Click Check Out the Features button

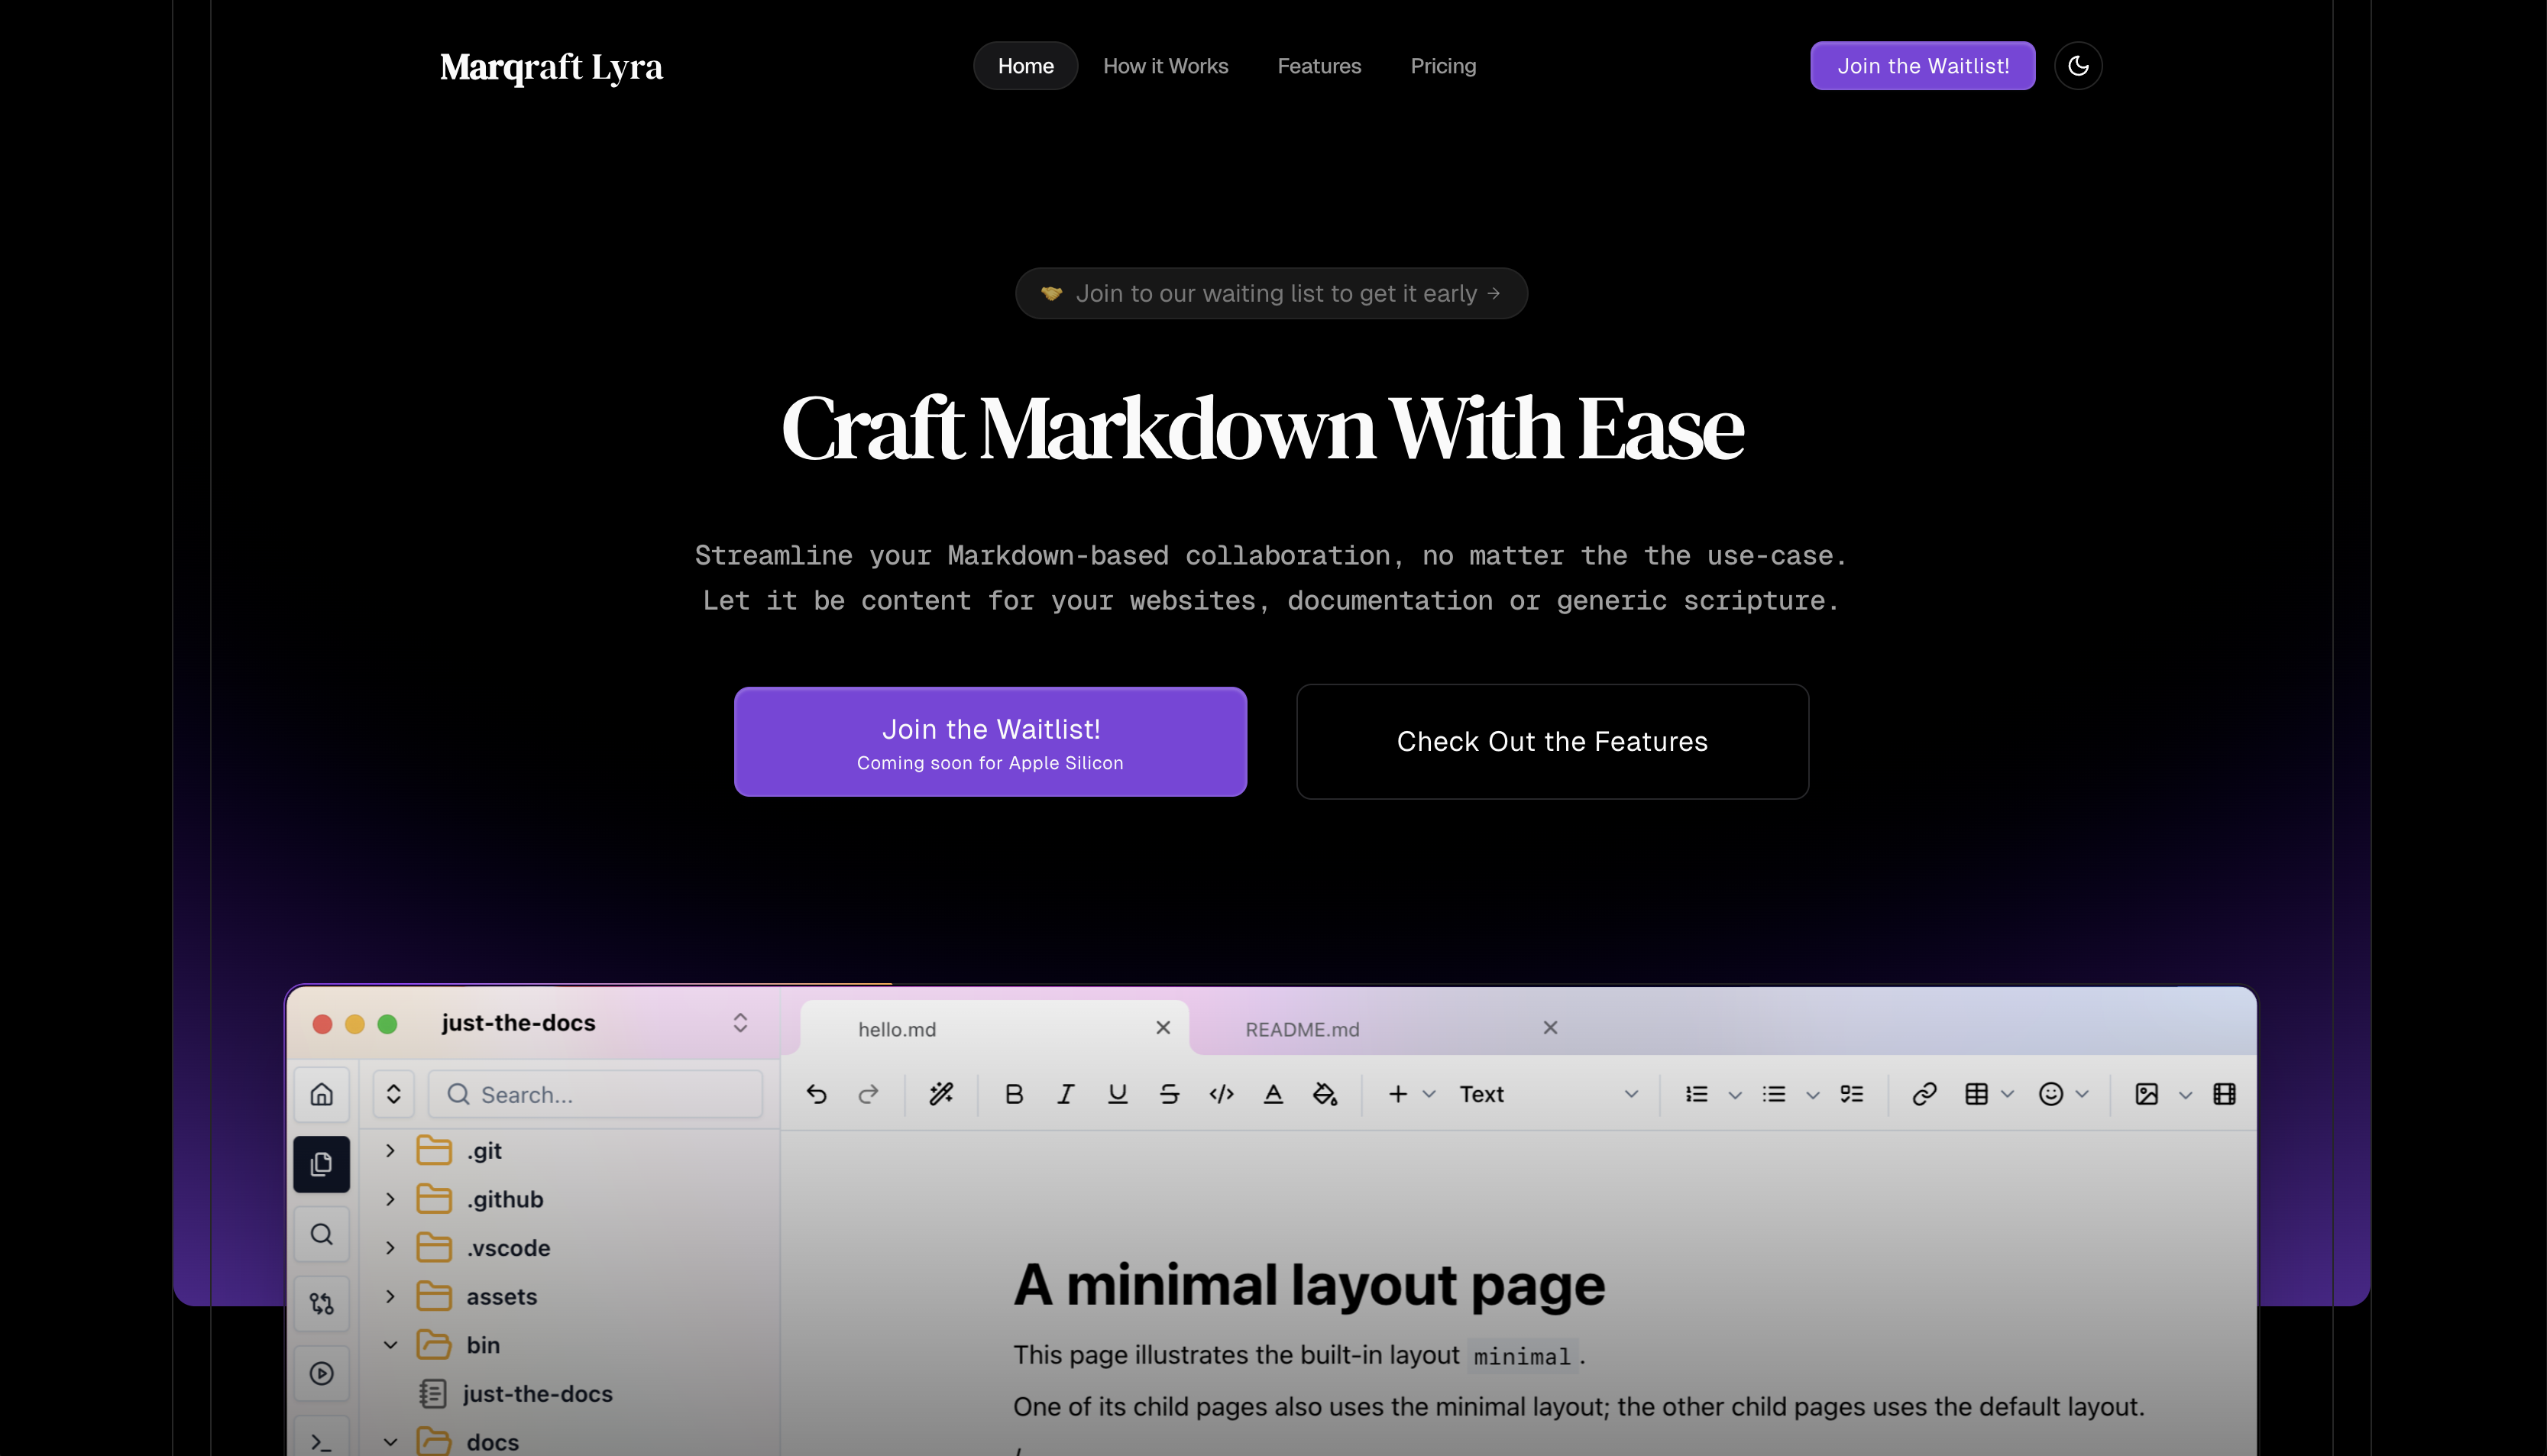(1551, 741)
